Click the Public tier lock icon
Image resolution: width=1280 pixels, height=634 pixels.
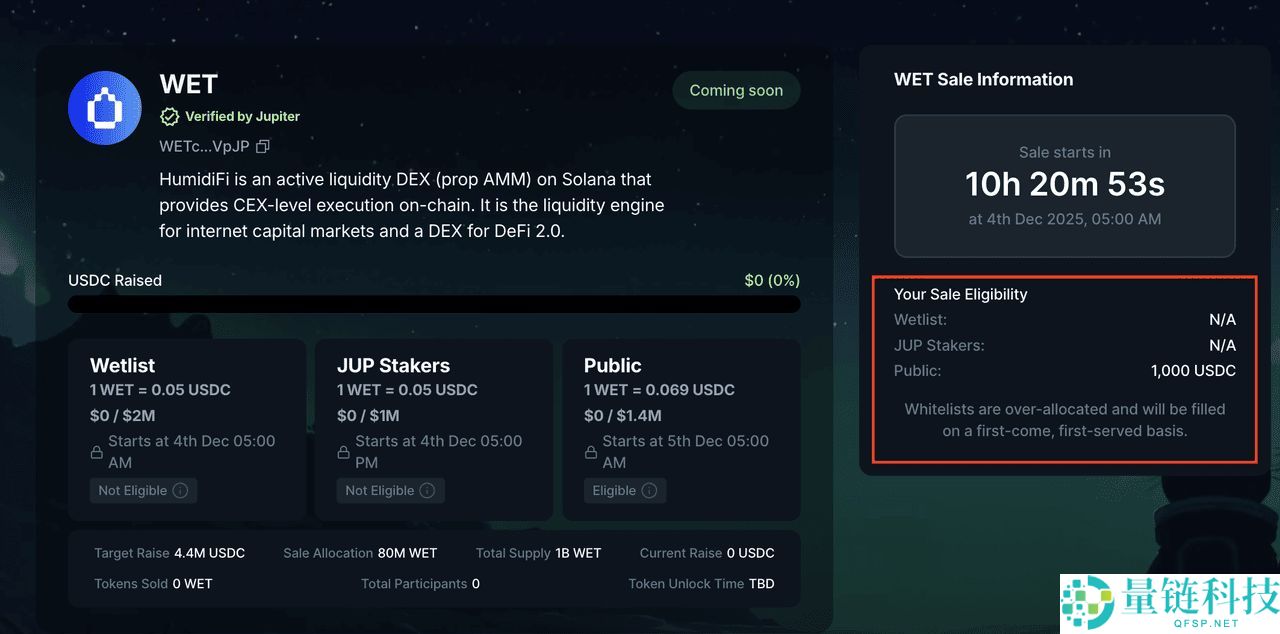tap(591, 452)
